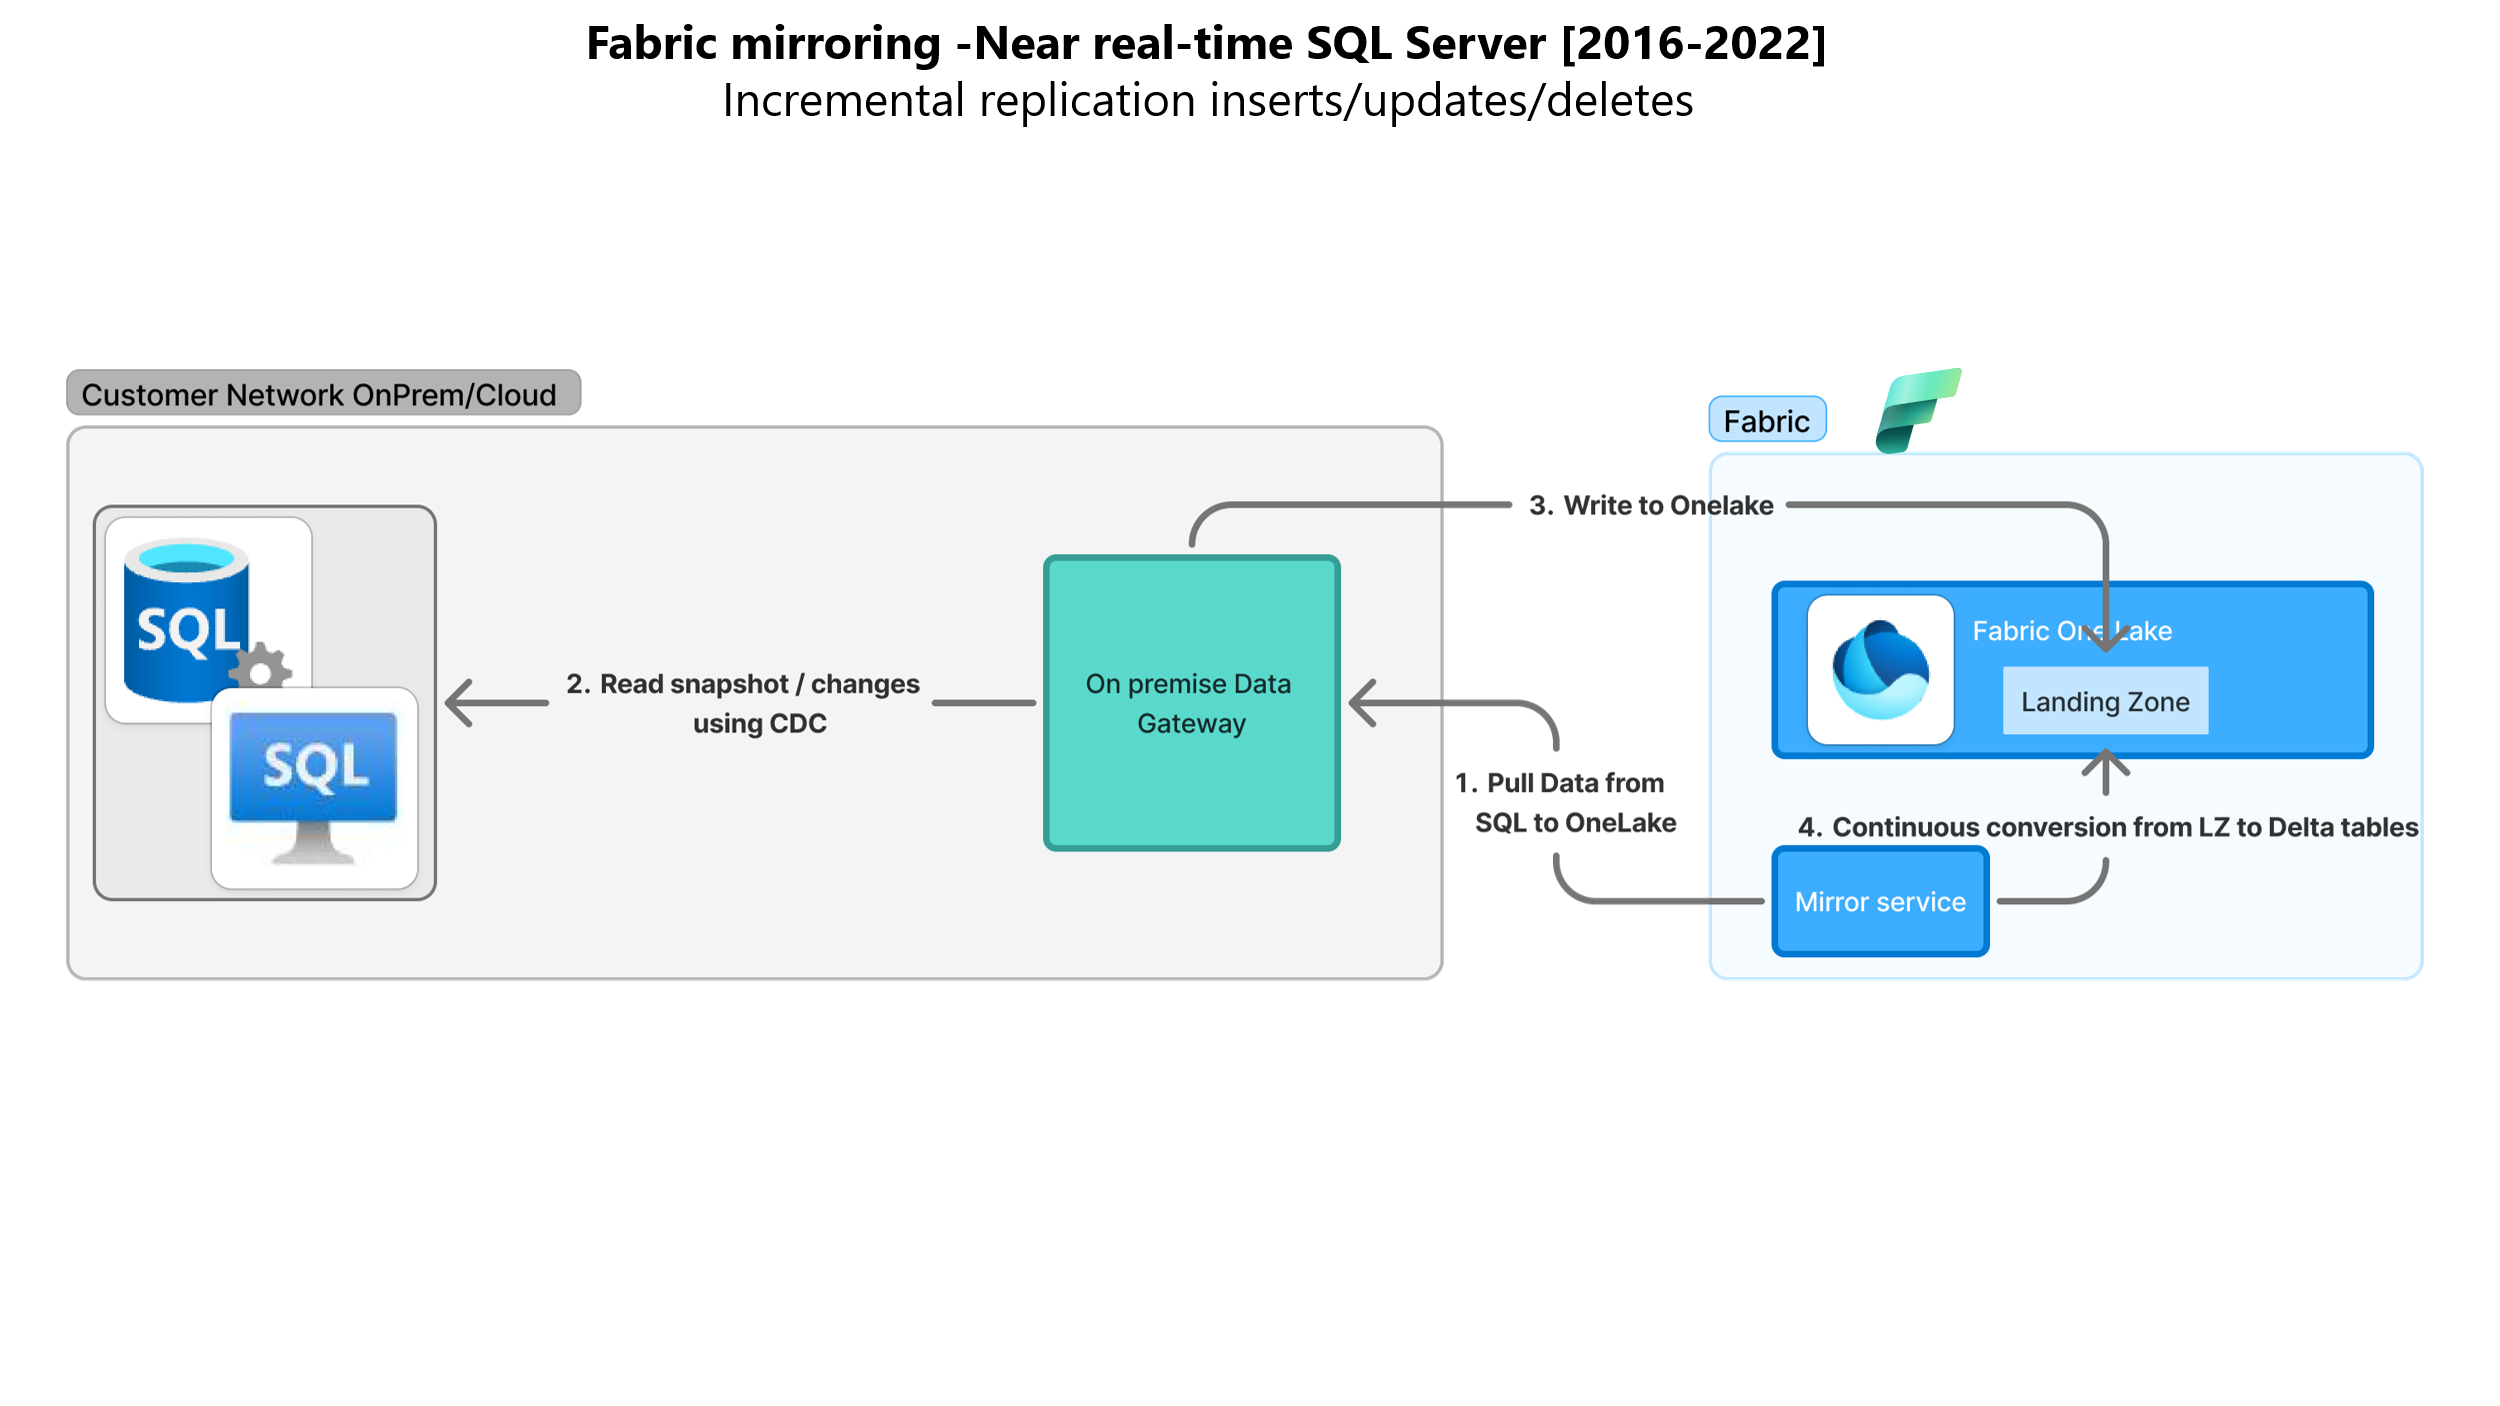Click the Fabric OneLake swirl icon
The image size is (2500, 1406).
click(x=1880, y=669)
